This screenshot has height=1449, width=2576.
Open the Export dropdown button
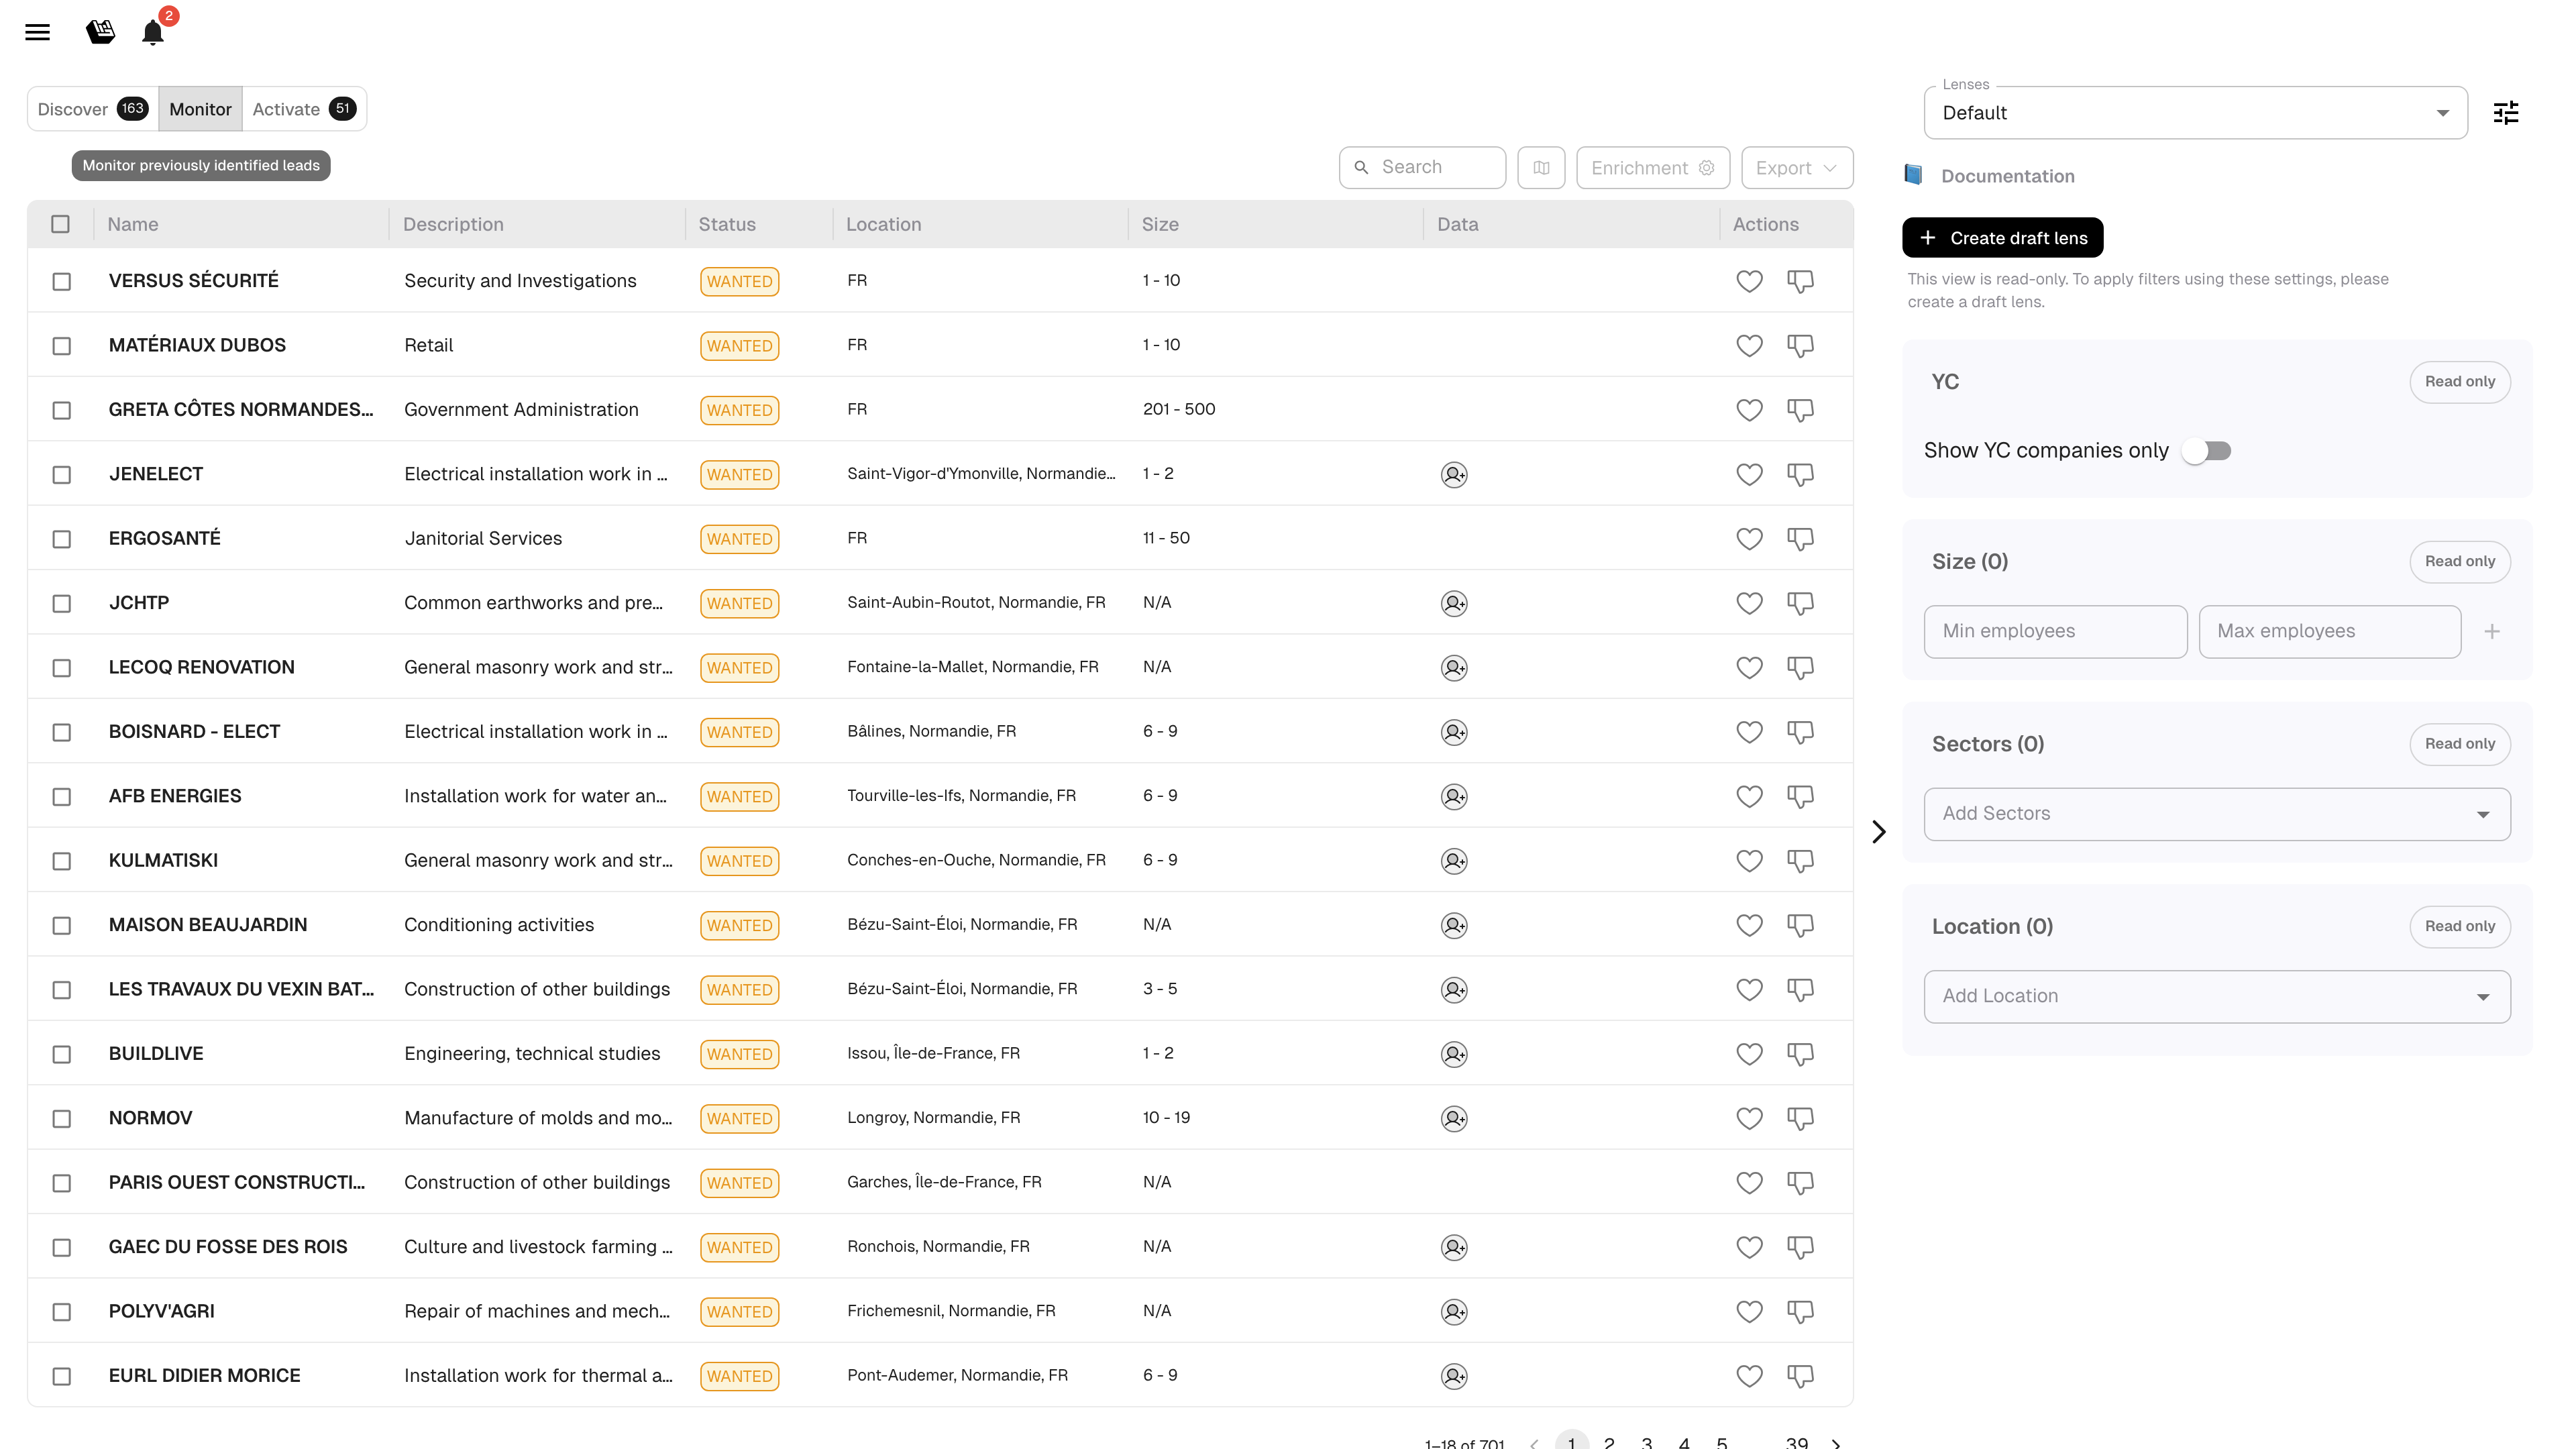coord(1796,168)
